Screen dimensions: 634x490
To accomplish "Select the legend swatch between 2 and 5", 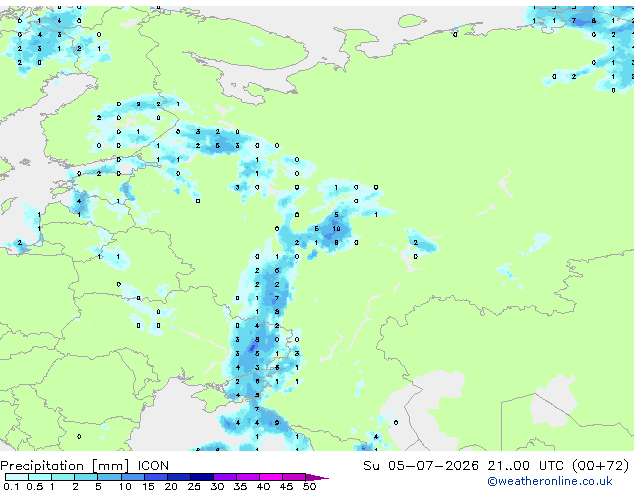I will tap(86, 477).
